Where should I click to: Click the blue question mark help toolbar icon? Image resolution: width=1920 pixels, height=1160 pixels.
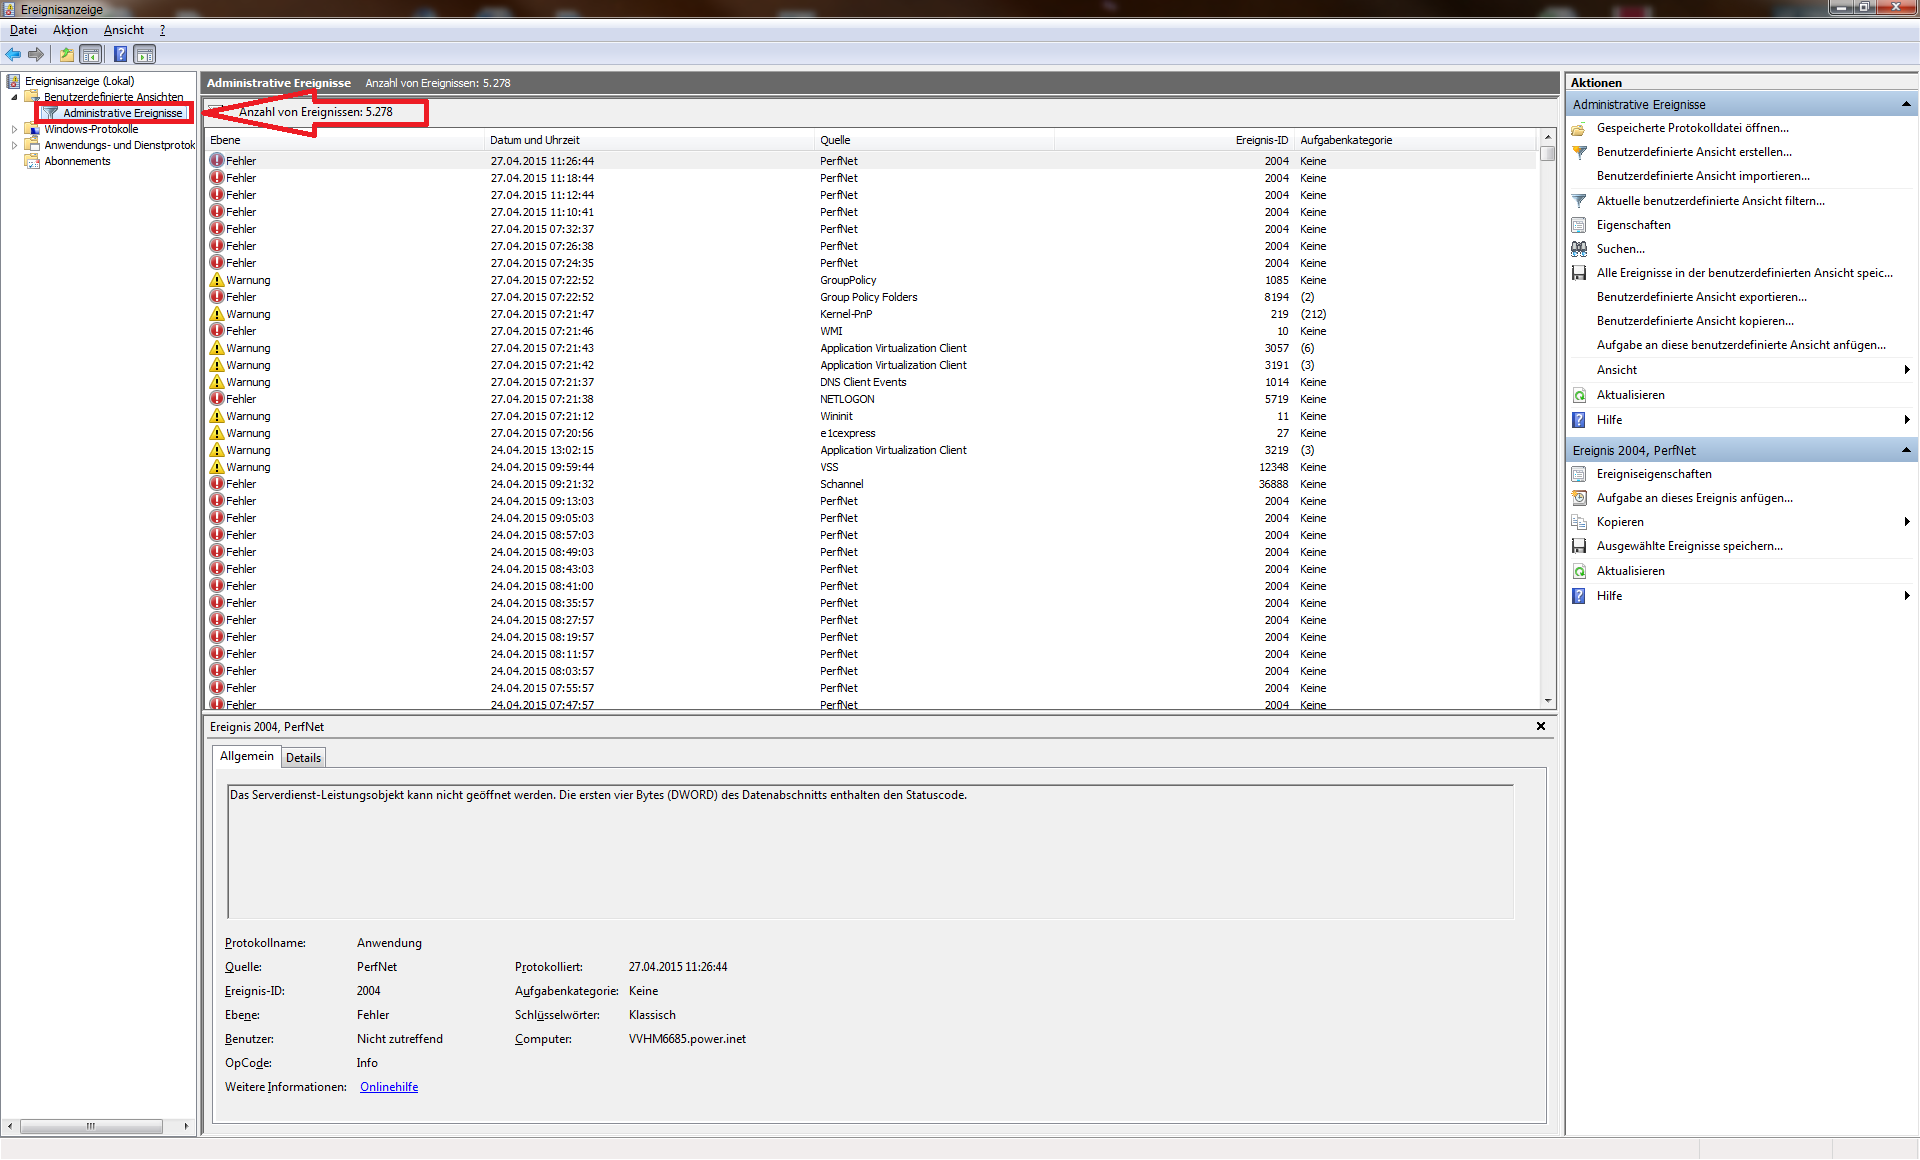tap(120, 54)
